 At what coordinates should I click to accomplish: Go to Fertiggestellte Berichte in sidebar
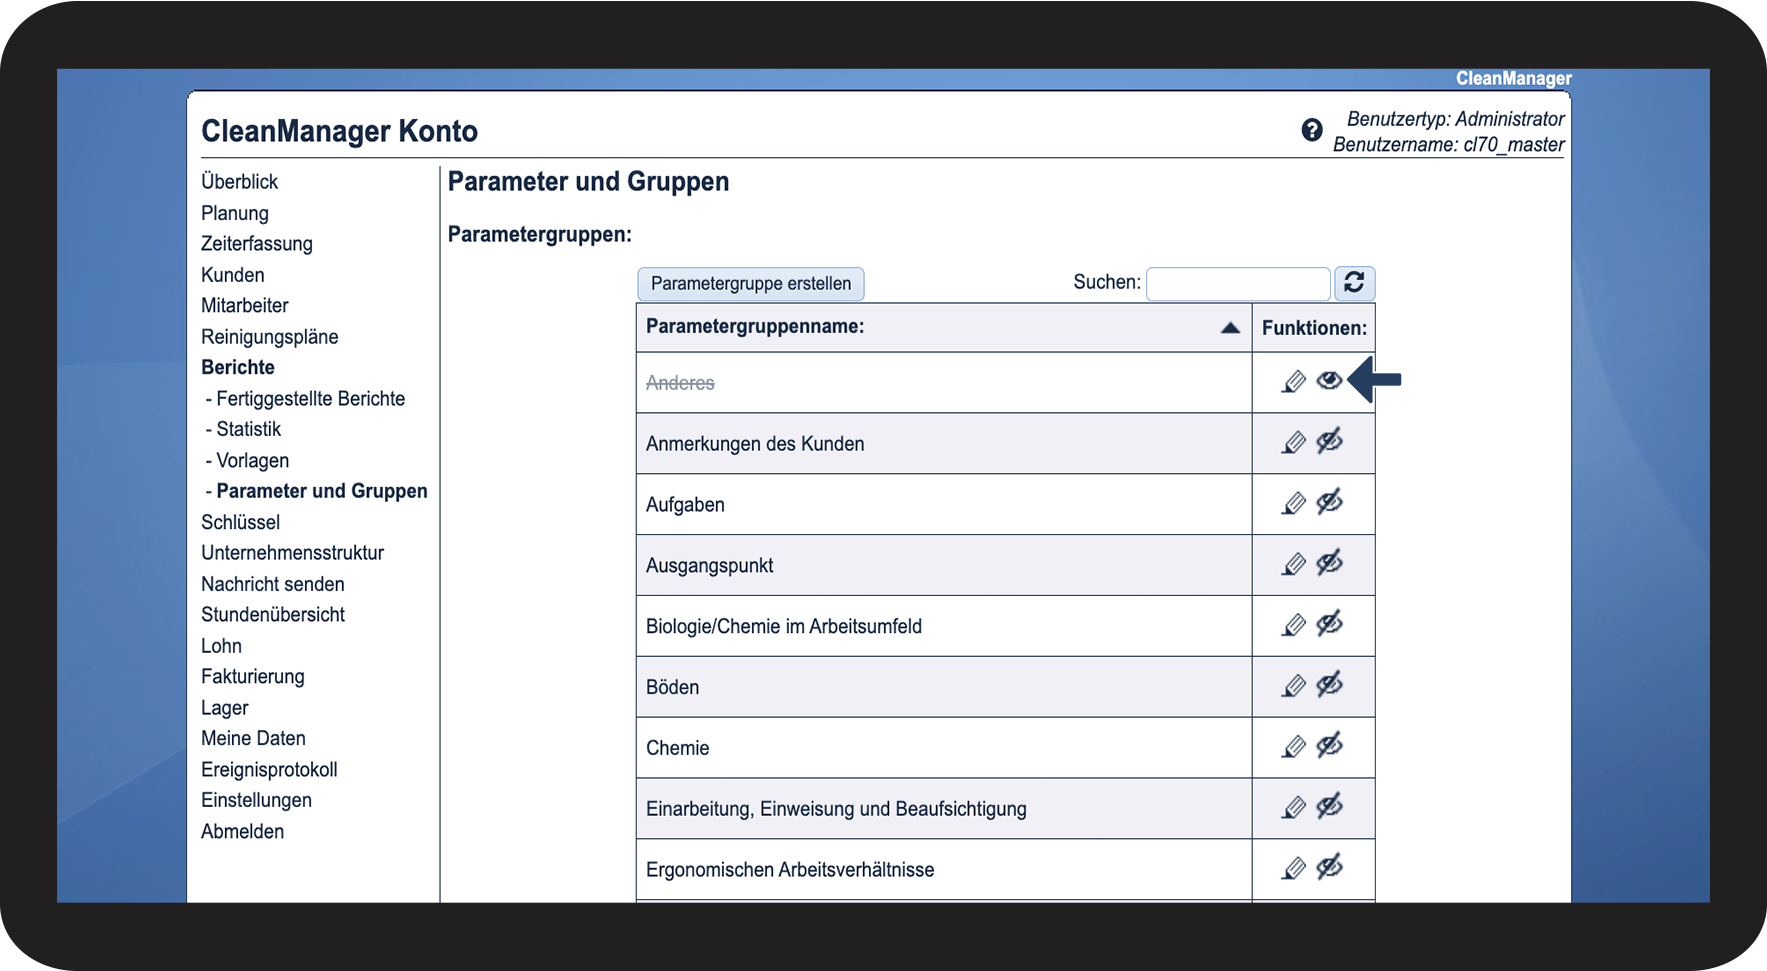point(310,398)
